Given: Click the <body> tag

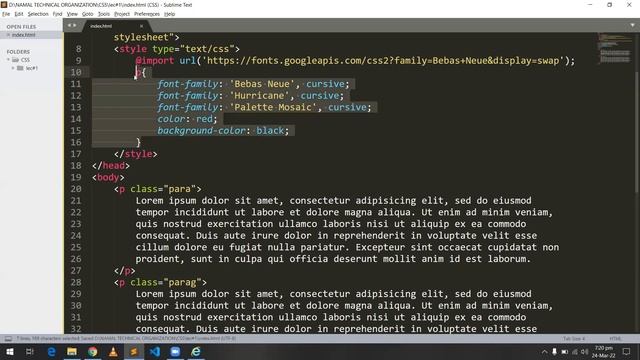Looking at the screenshot, I should tap(108, 178).
